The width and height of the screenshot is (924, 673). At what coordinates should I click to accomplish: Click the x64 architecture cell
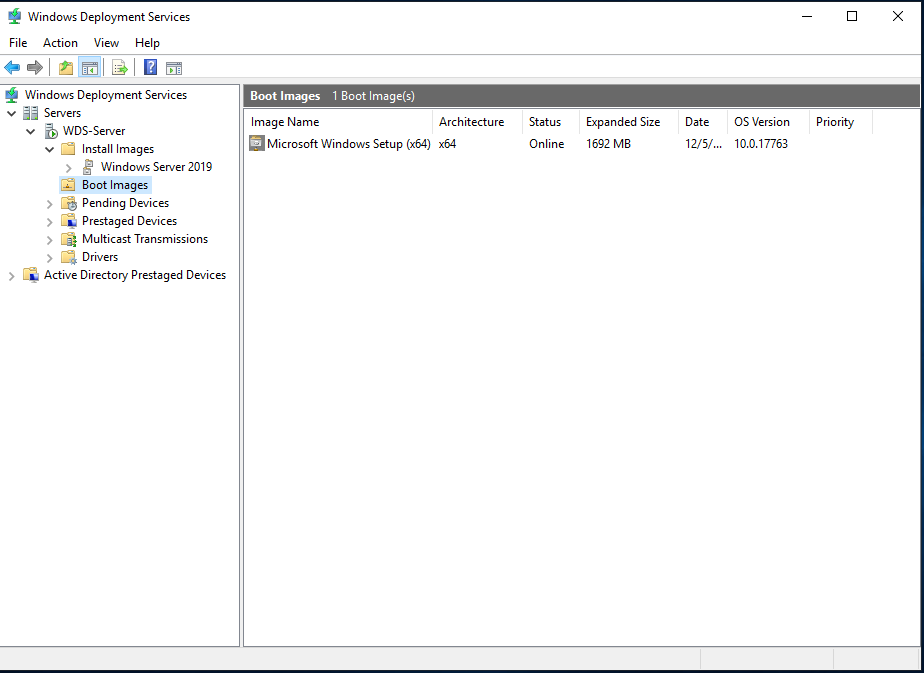coord(447,144)
